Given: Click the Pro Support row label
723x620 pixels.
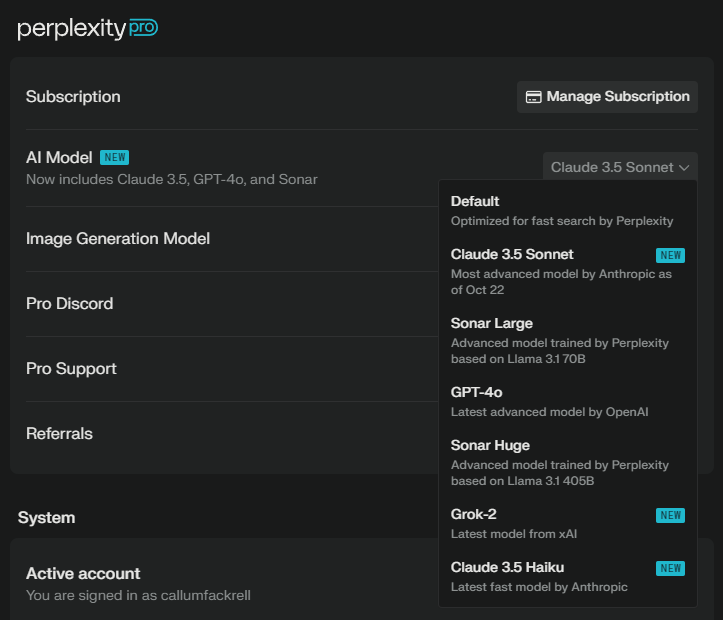Looking at the screenshot, I should point(71,369).
